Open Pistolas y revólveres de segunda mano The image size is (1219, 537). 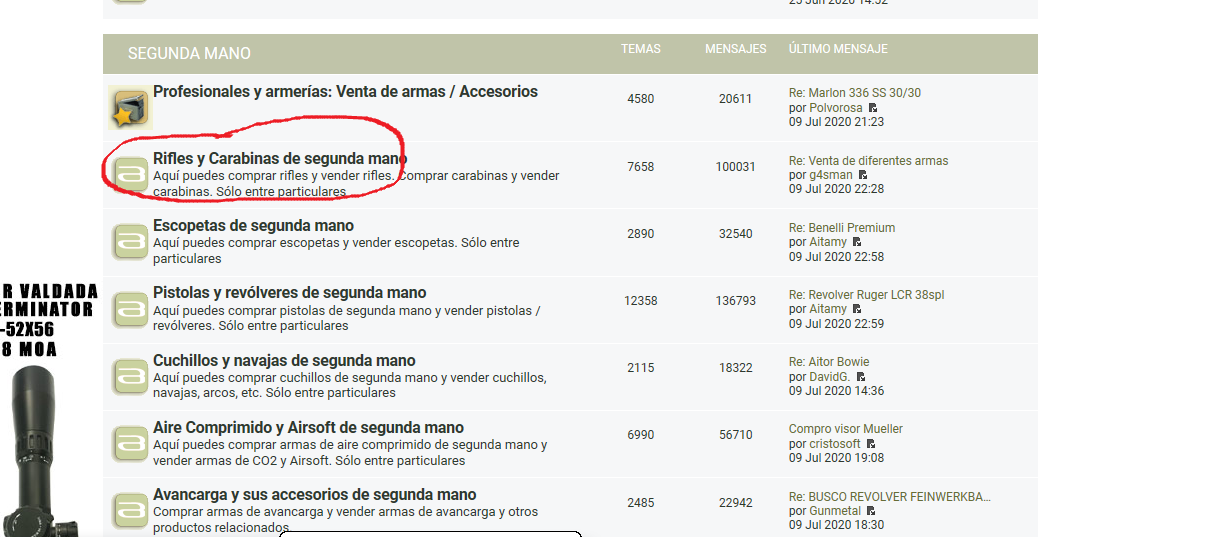point(289,293)
